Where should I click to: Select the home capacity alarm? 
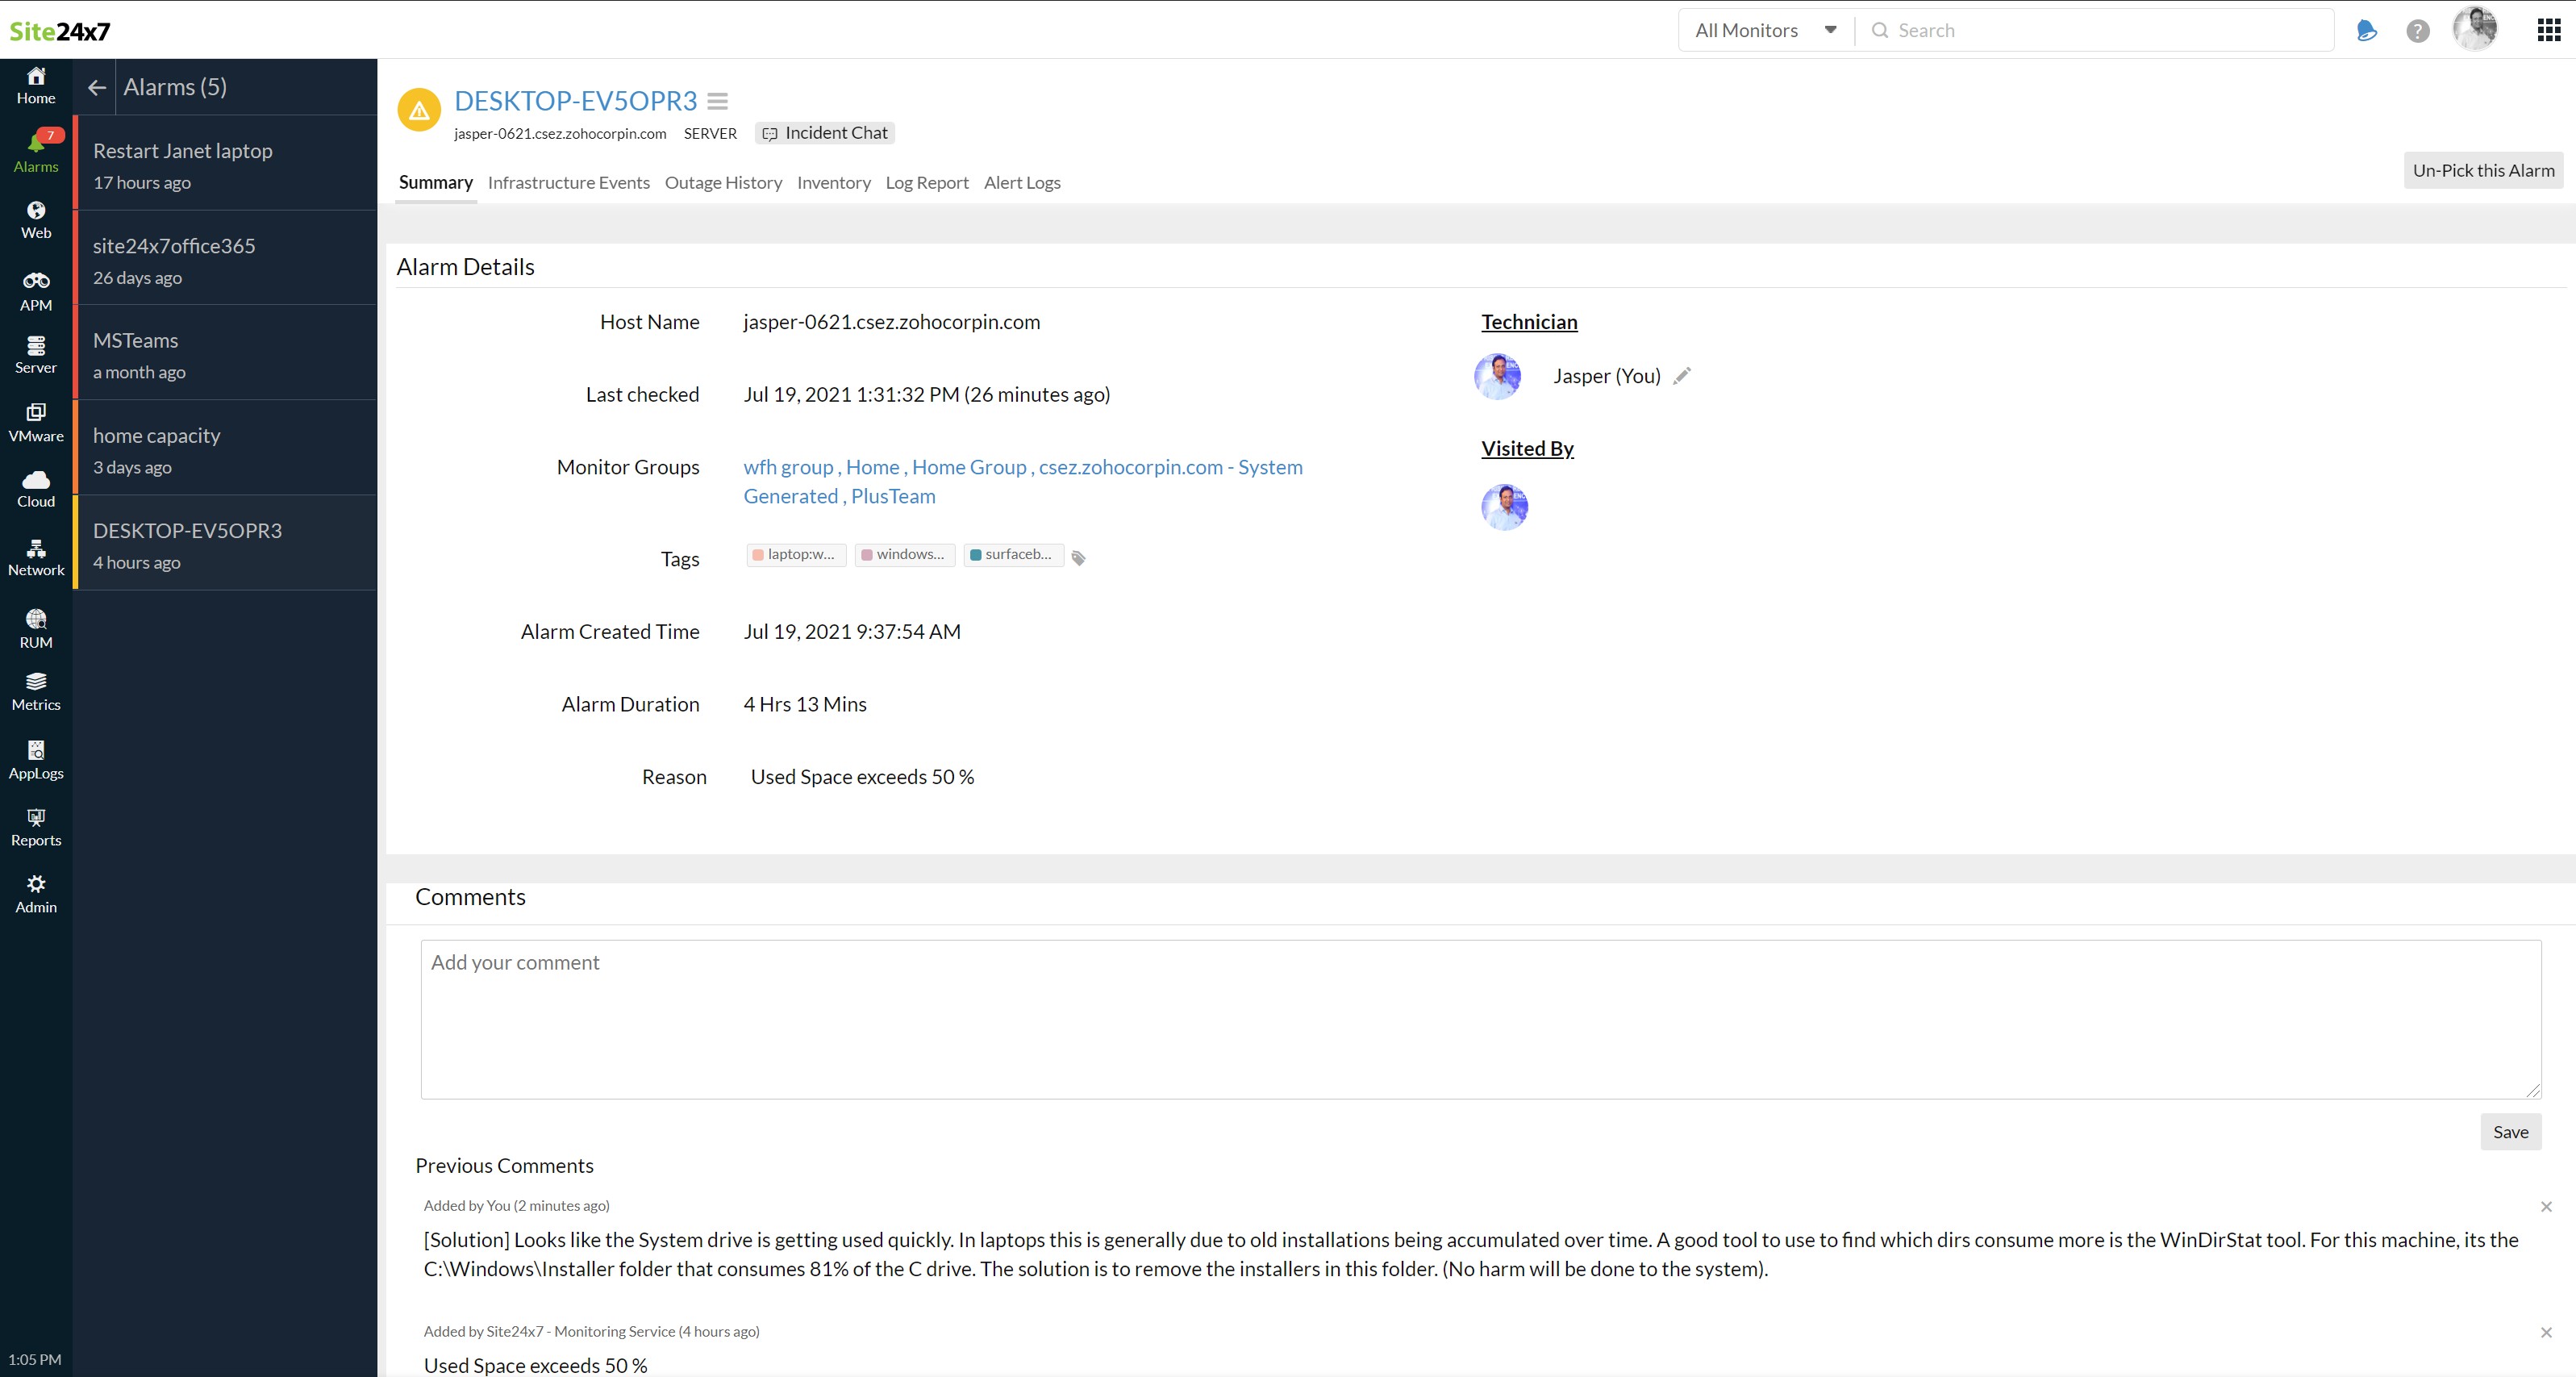225,449
